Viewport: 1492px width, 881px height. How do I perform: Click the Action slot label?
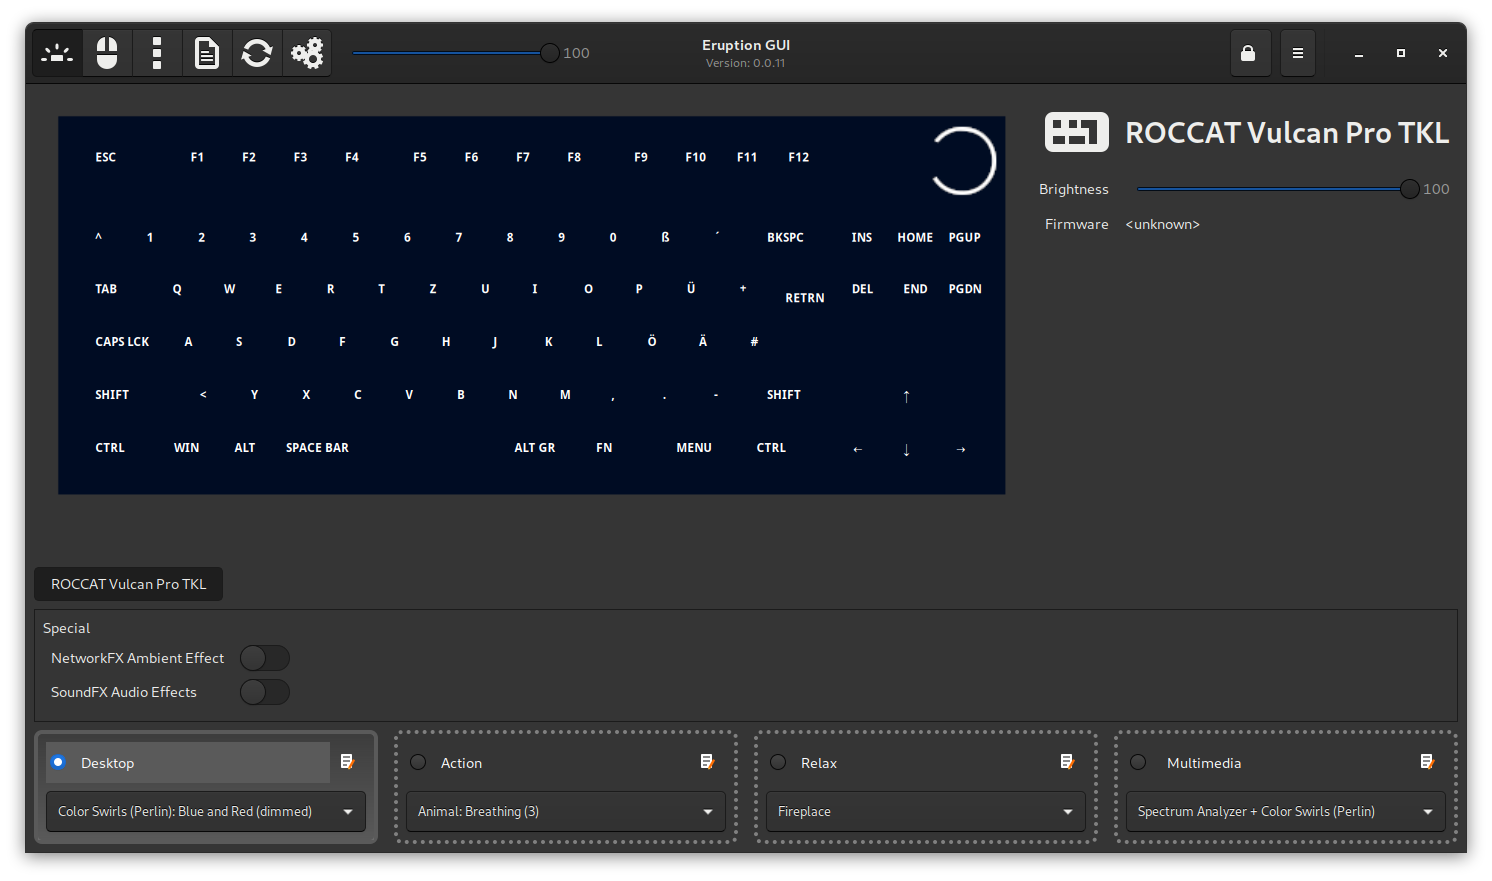tap(461, 762)
